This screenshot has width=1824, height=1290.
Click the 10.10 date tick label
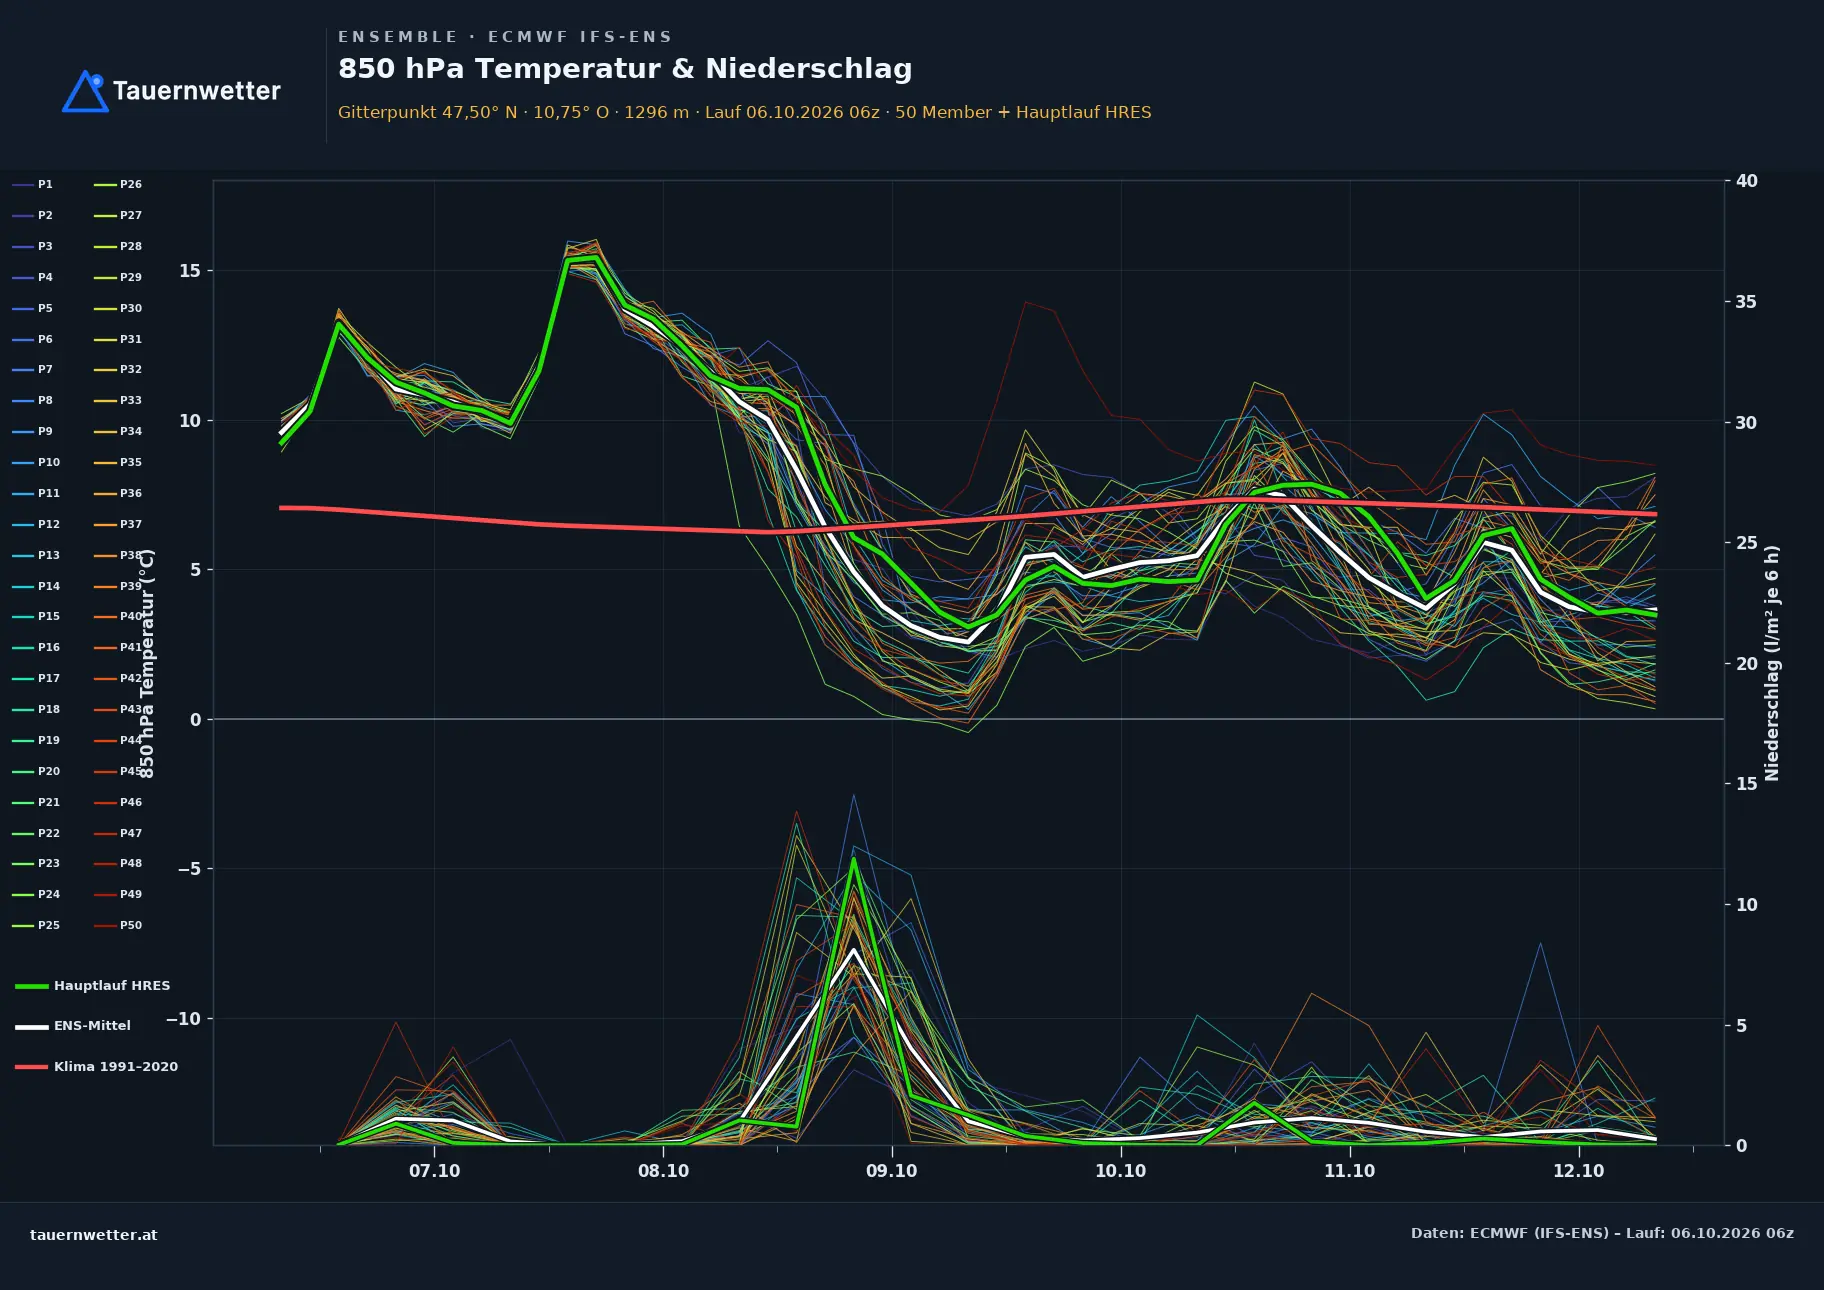point(1121,1171)
